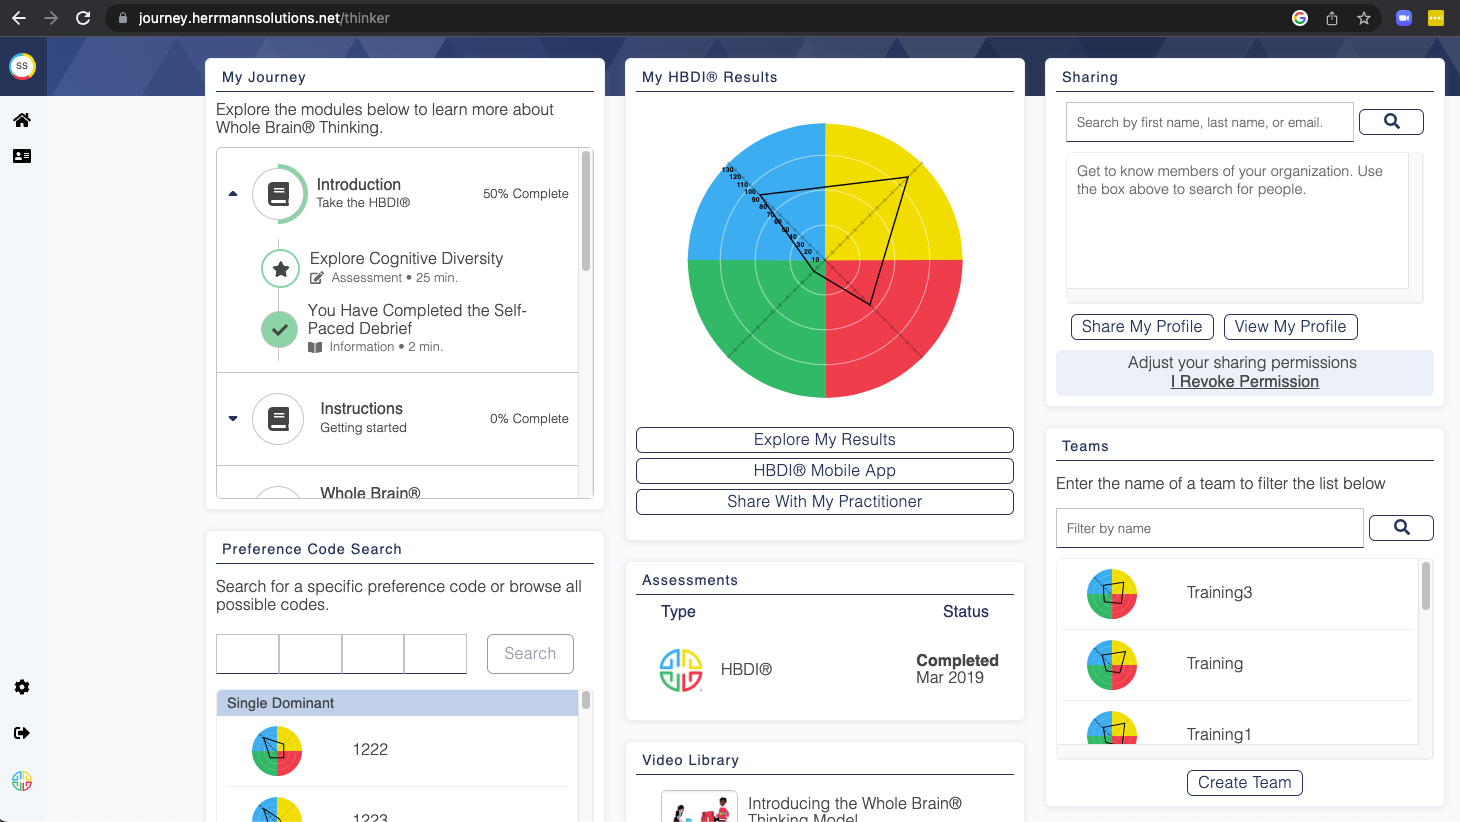Click the My Journey panel scrollbar
The height and width of the screenshot is (822, 1460).
586,212
